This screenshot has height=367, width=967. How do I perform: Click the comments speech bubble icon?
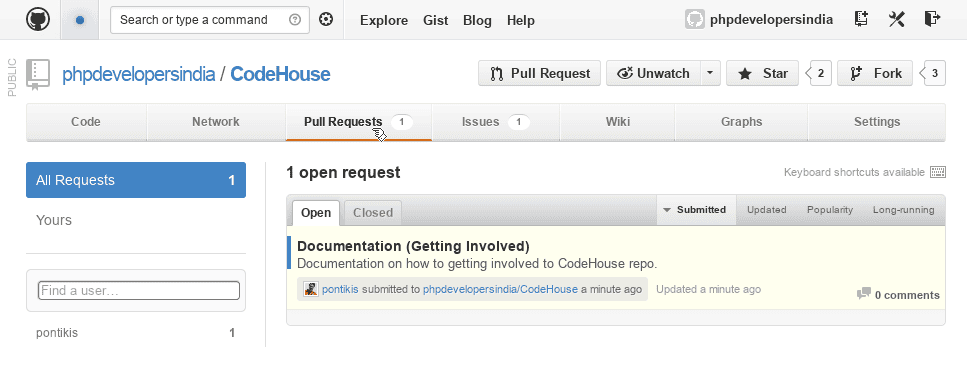(x=864, y=294)
